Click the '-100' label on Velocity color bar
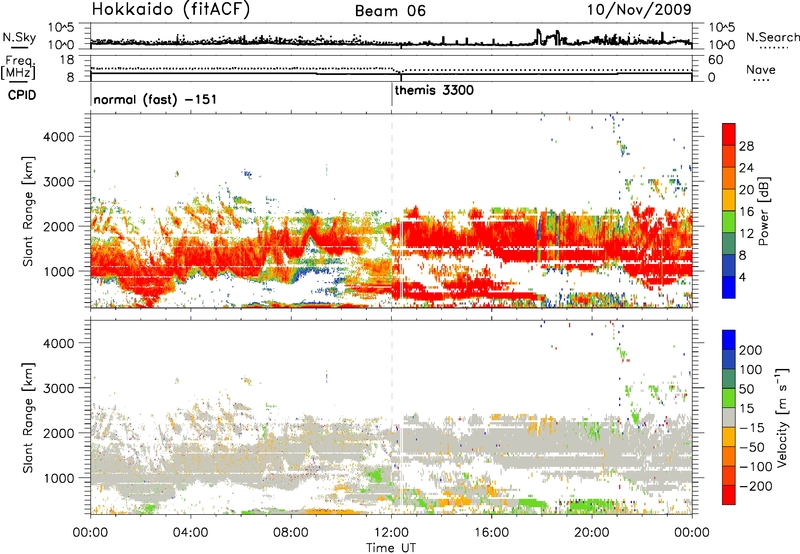The height and width of the screenshot is (554, 800). [x=756, y=467]
